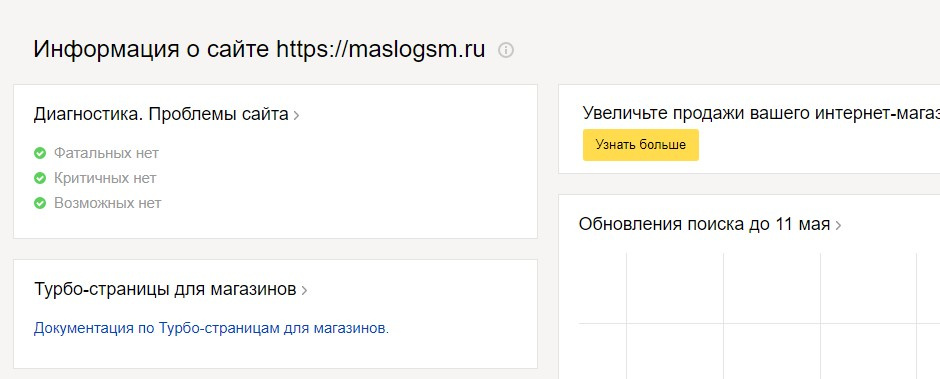Click the Информация о сайте words in the title

tap(151, 49)
